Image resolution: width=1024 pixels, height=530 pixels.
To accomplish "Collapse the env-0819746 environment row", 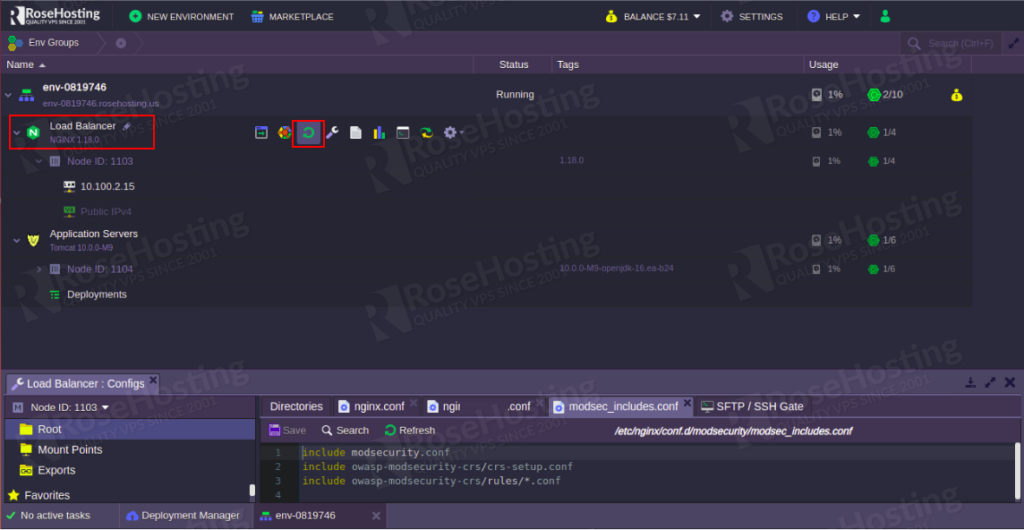I will click(x=8, y=95).
